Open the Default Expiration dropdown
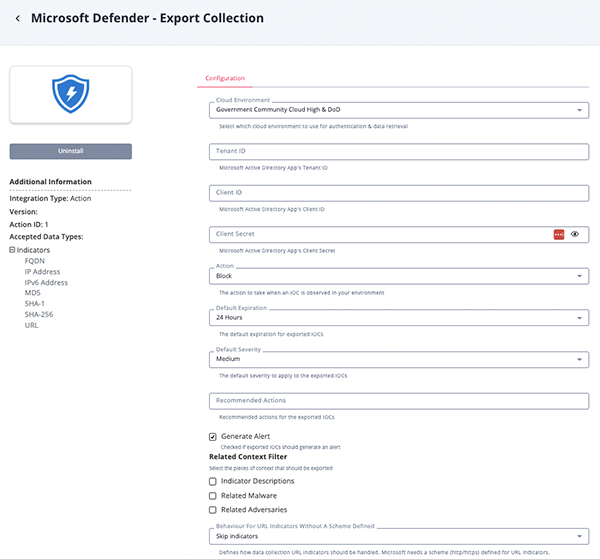 pos(399,318)
